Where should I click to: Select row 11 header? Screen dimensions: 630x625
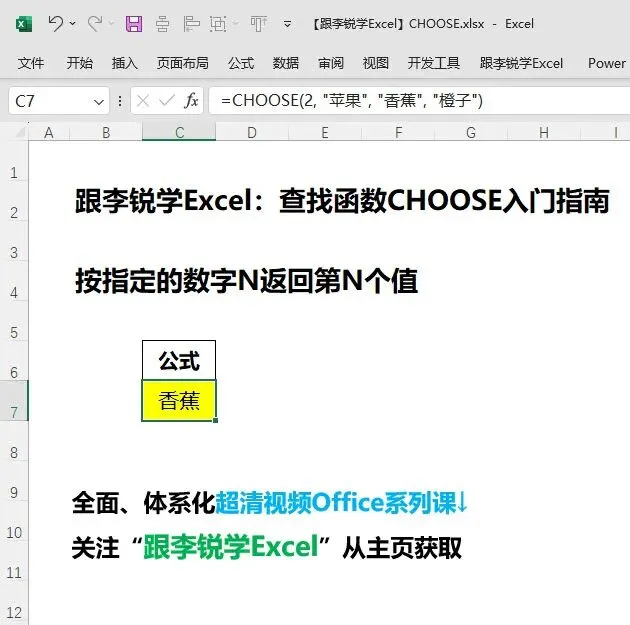click(14, 561)
